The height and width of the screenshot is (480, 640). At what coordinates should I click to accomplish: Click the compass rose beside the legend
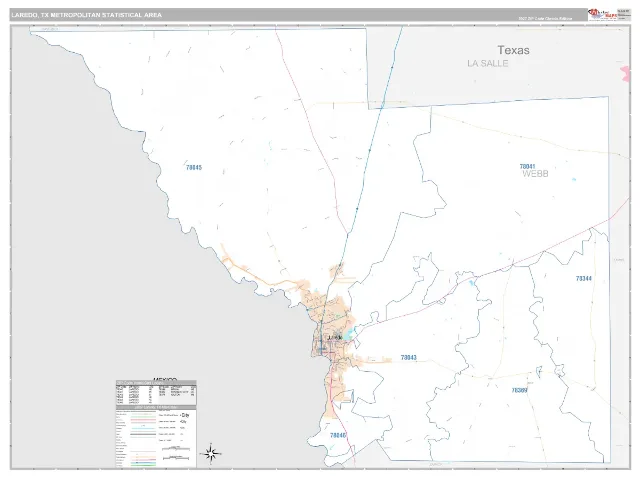click(211, 453)
